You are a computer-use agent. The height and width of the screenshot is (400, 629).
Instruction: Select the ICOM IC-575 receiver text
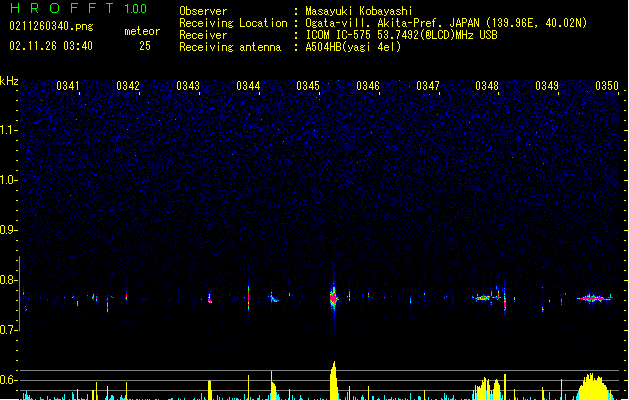(401, 35)
